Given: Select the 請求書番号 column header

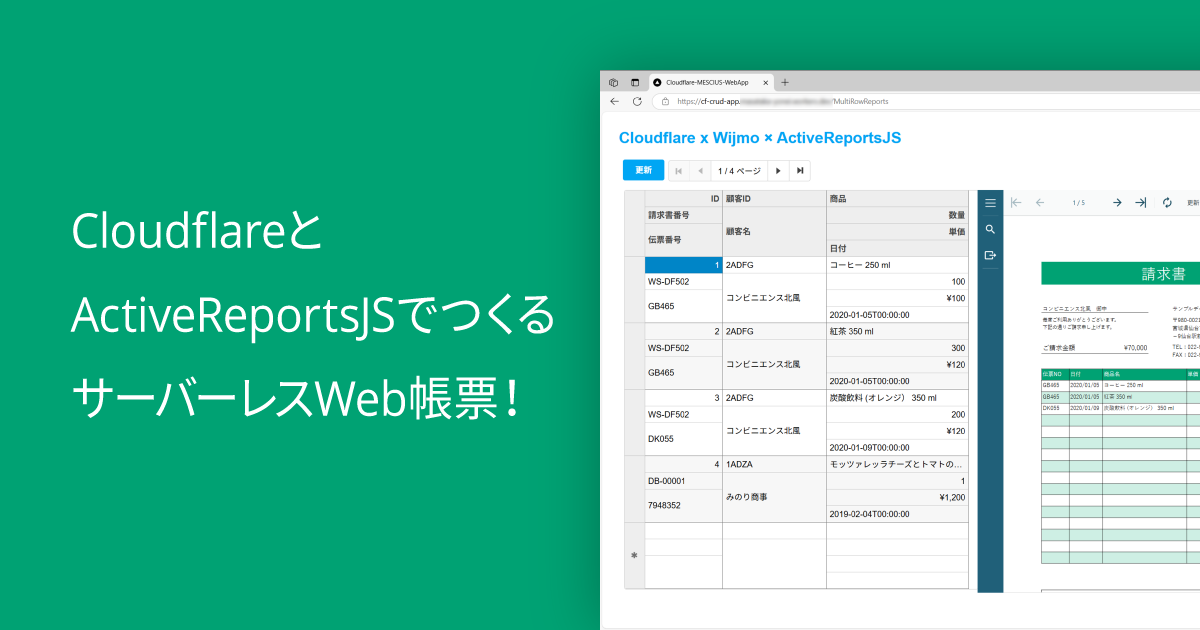Looking at the screenshot, I should (x=683, y=215).
